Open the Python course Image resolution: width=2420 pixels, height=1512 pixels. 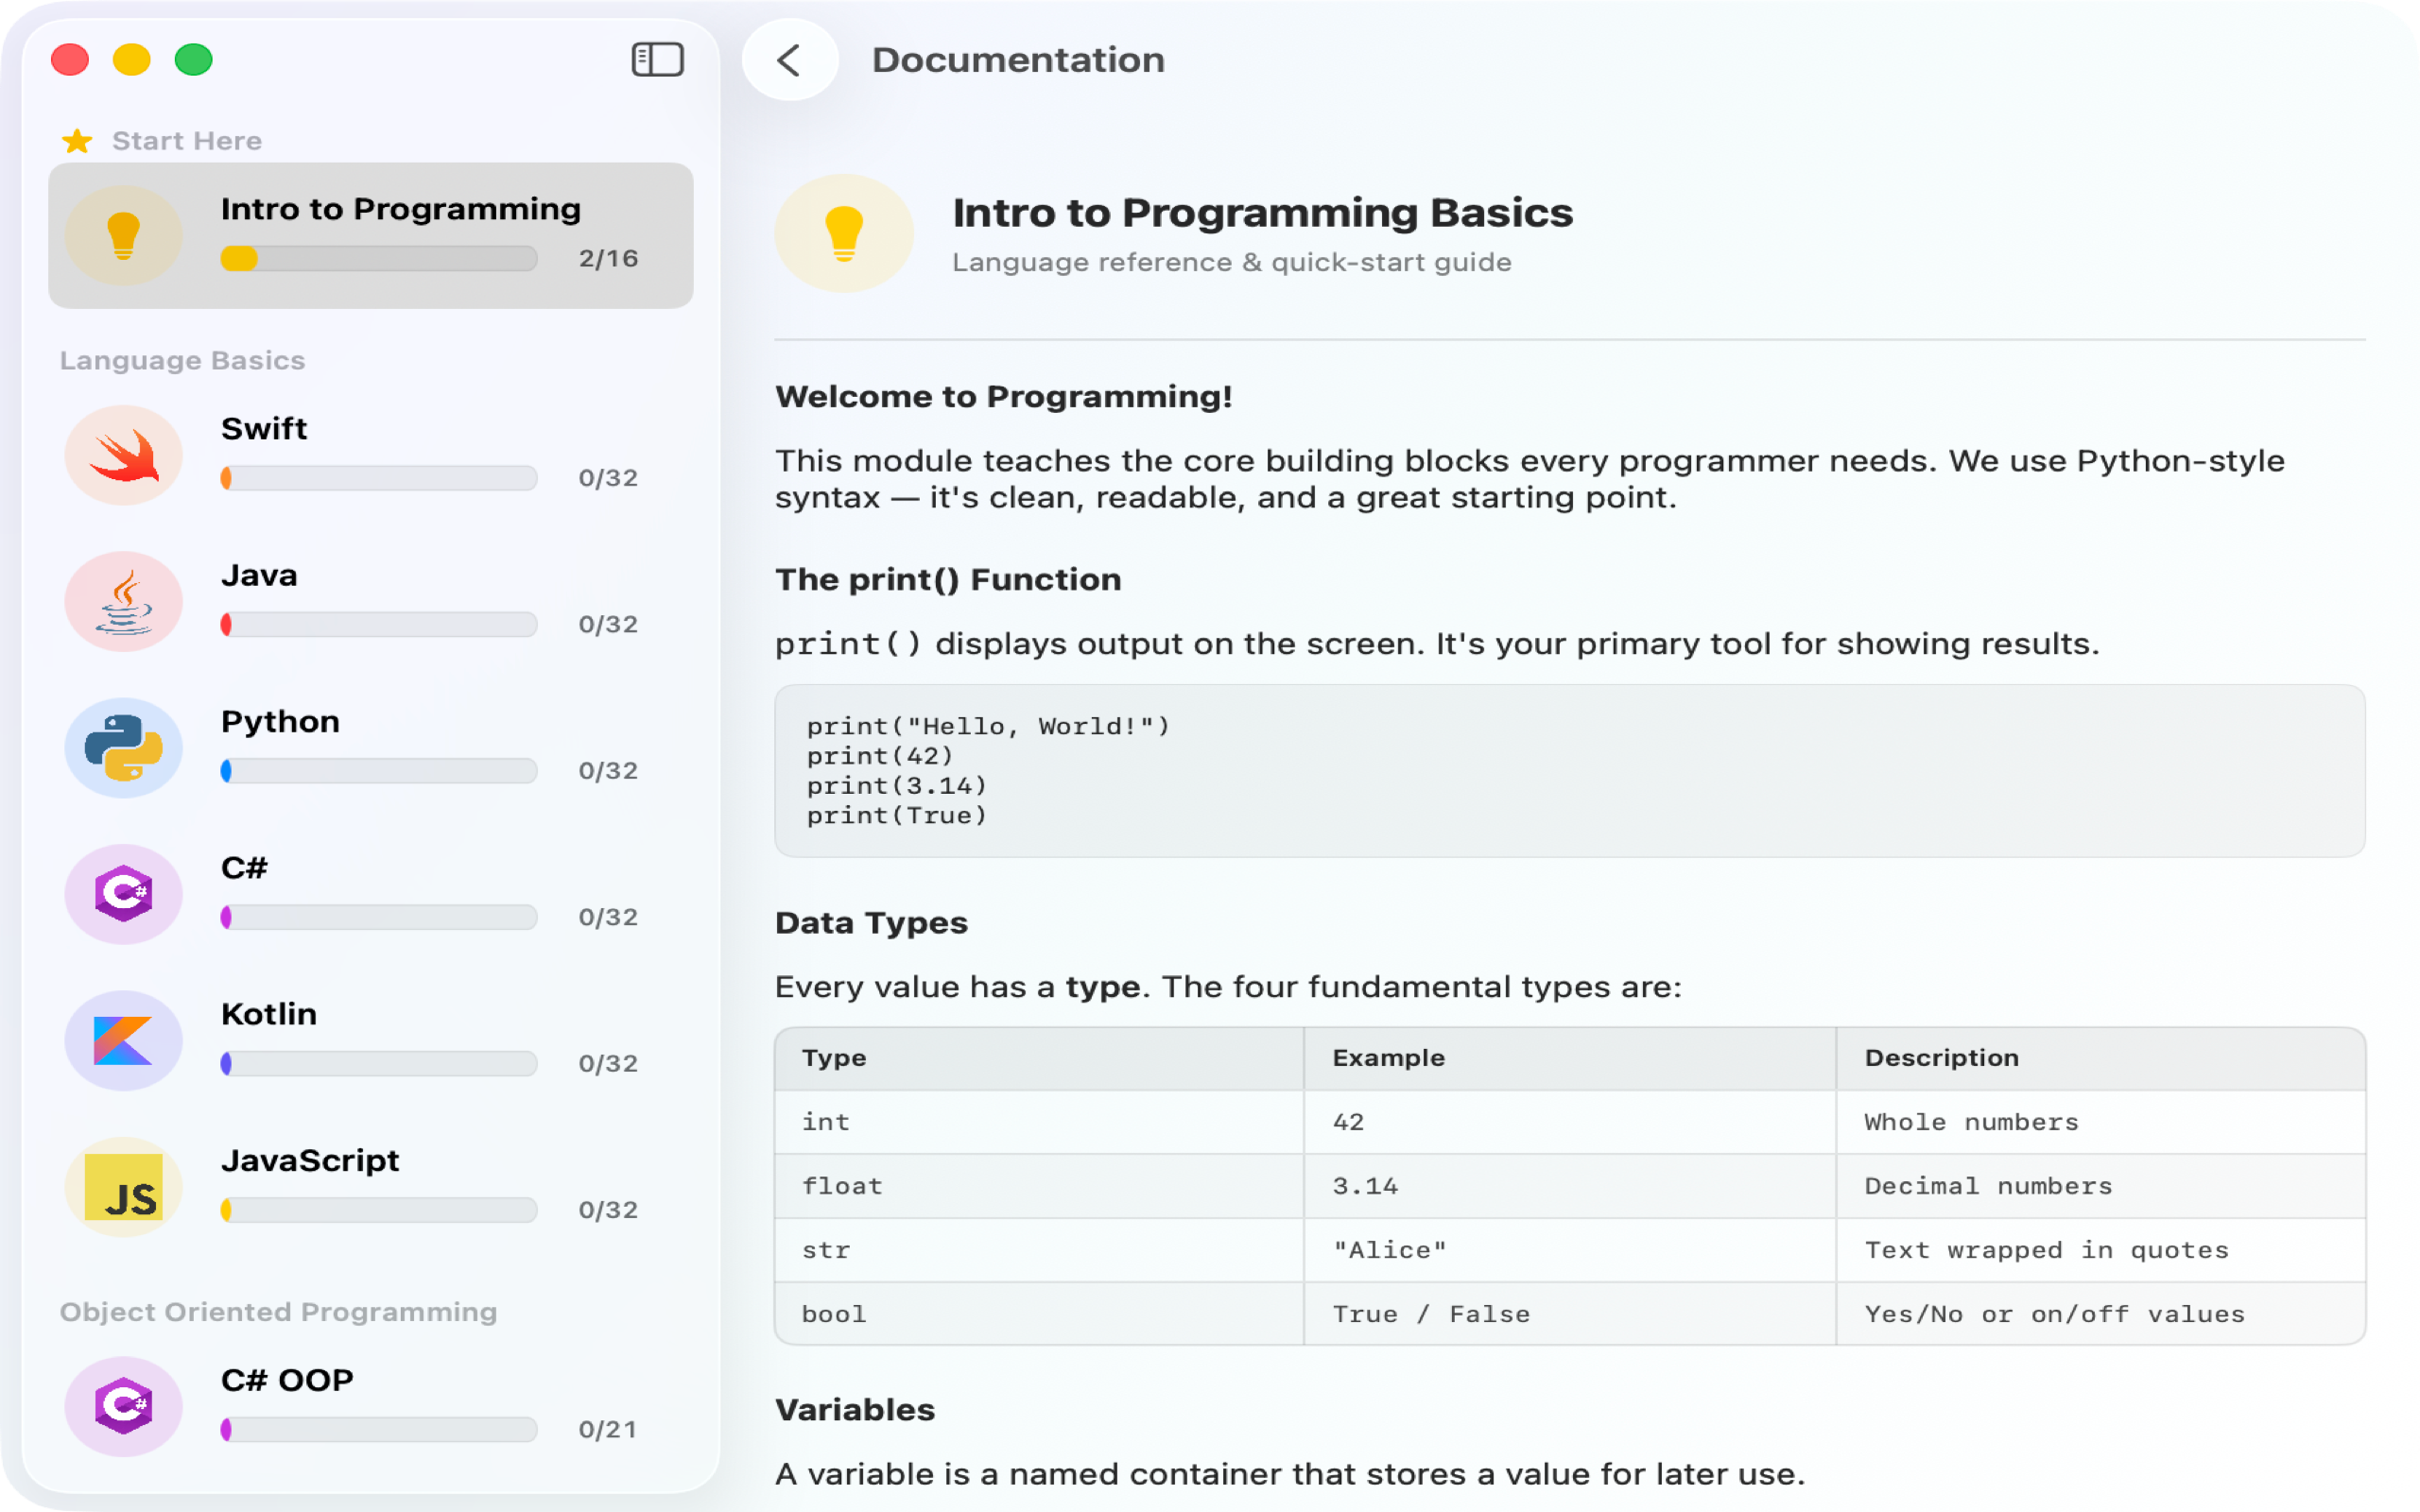point(371,748)
